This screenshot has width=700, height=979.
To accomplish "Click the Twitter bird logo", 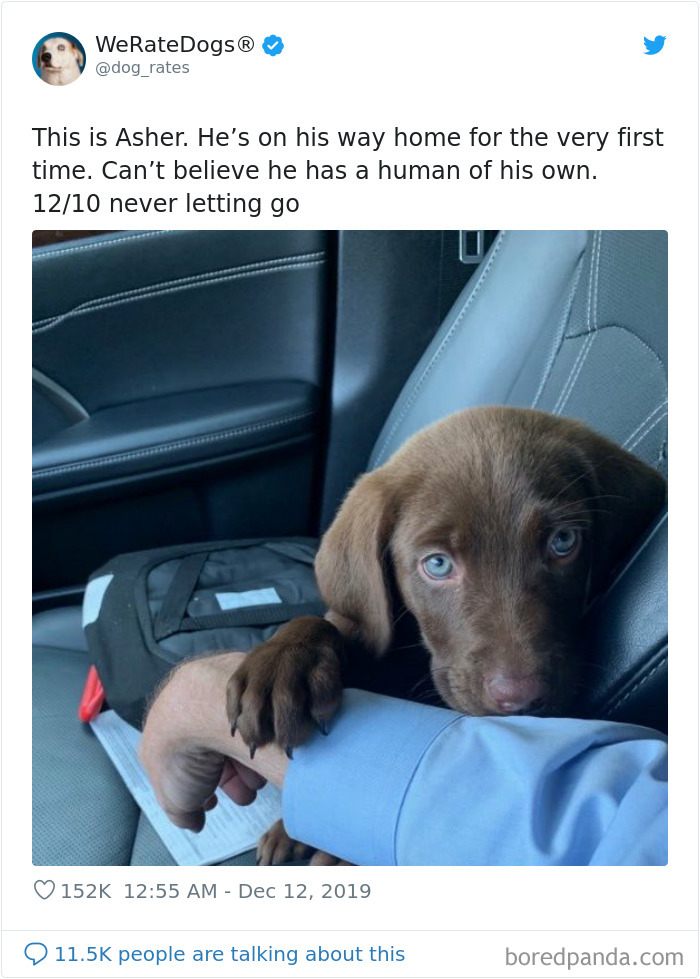I will pyautogui.click(x=655, y=45).
